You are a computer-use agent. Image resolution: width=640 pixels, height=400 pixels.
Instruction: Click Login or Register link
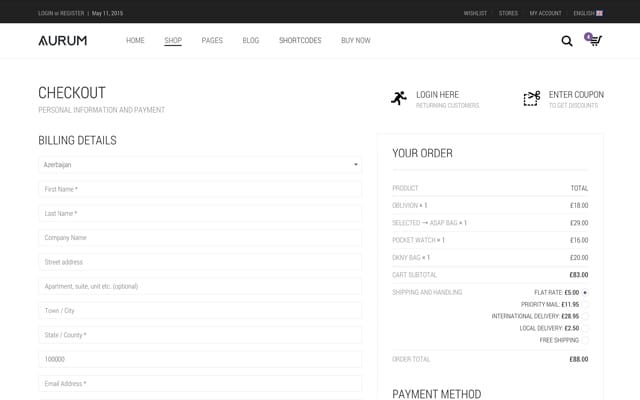[x=61, y=13]
